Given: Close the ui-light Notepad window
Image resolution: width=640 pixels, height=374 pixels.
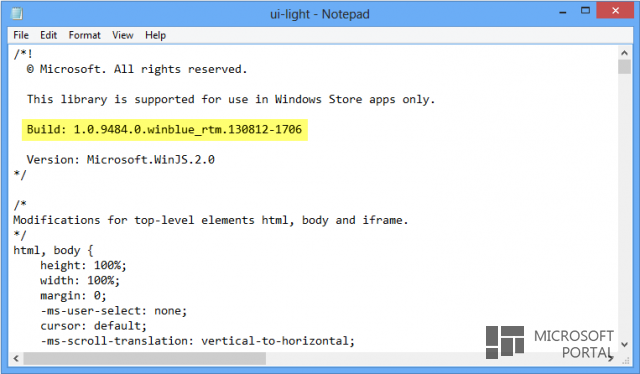Looking at the screenshot, I should click(615, 11).
